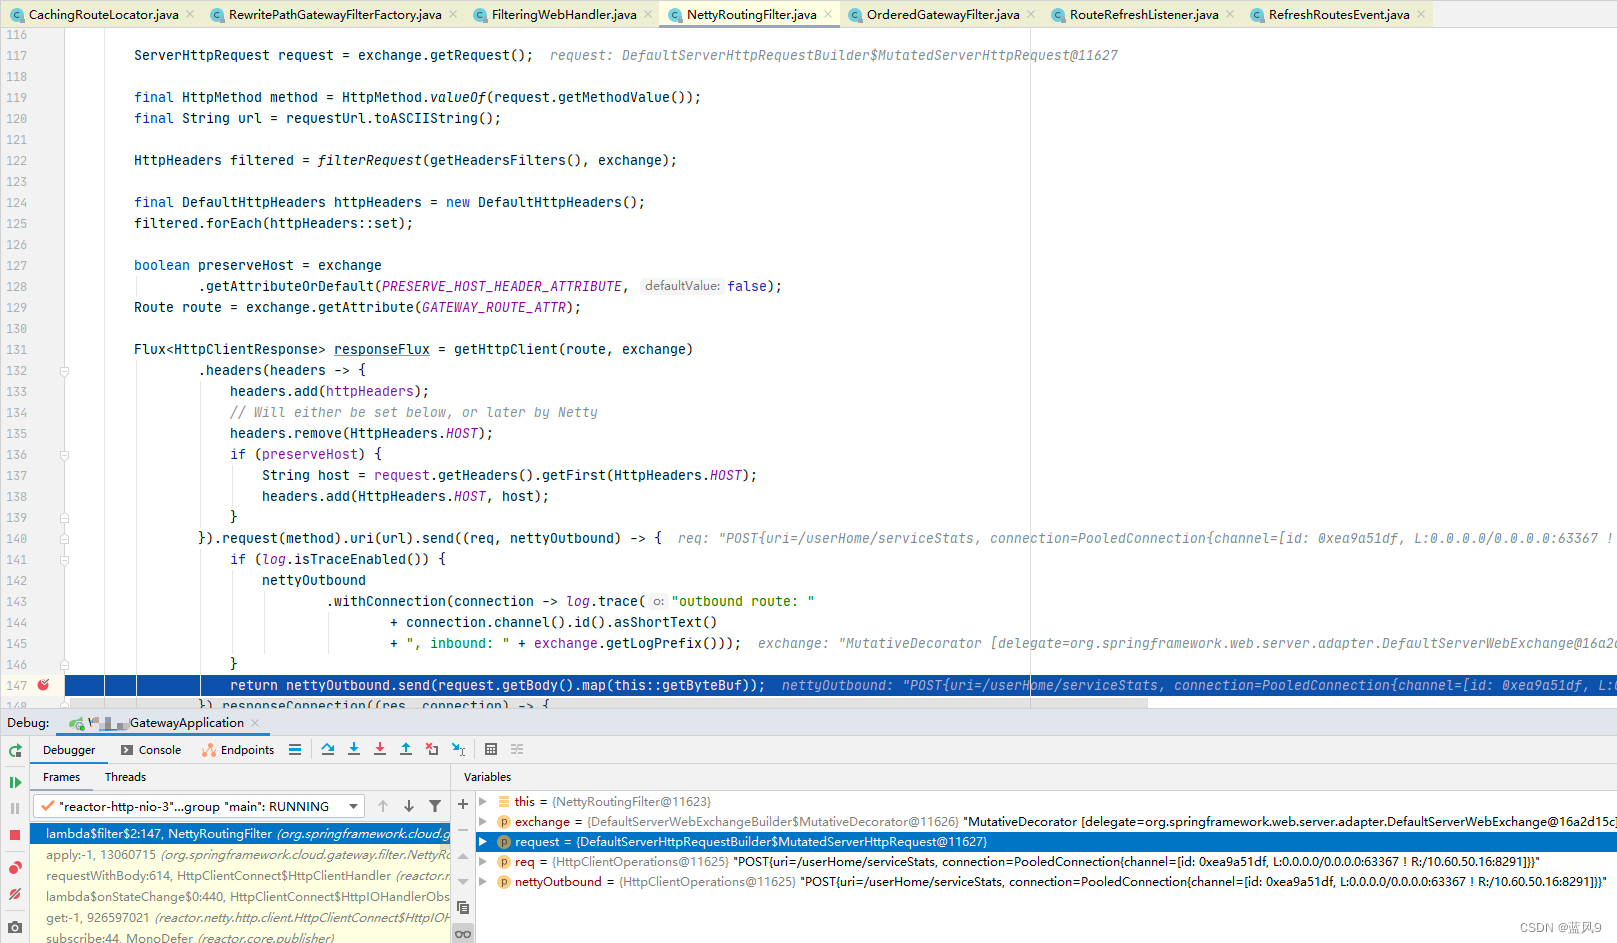Screen dimensions: 1617x943
Task: Click the frames filter funnel icon
Action: 435,806
